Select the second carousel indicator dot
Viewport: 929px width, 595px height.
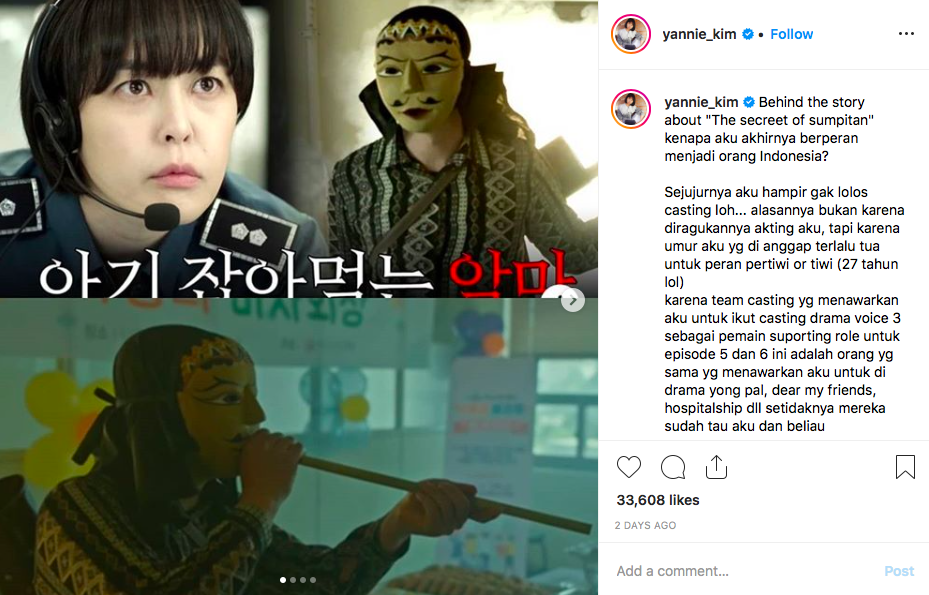pyautogui.click(x=293, y=580)
